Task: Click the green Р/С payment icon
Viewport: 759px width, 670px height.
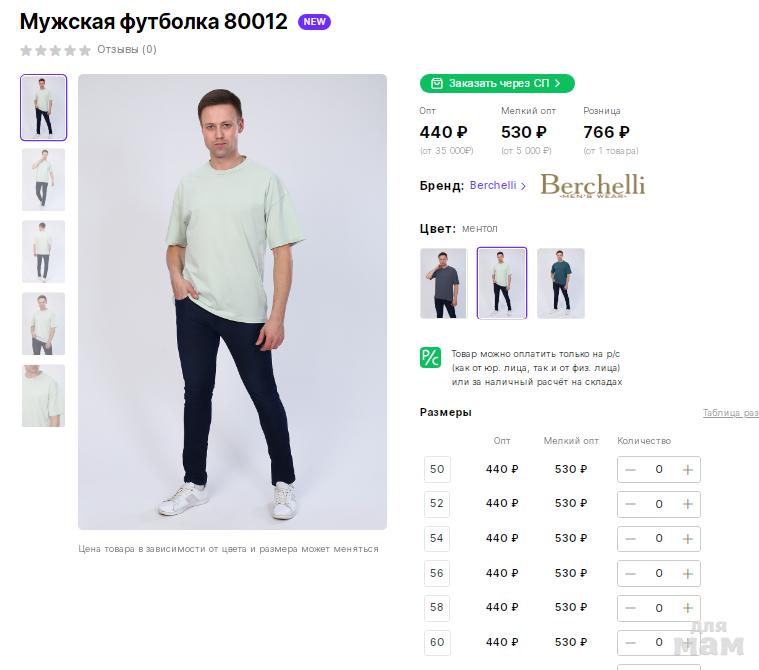Action: (430, 357)
